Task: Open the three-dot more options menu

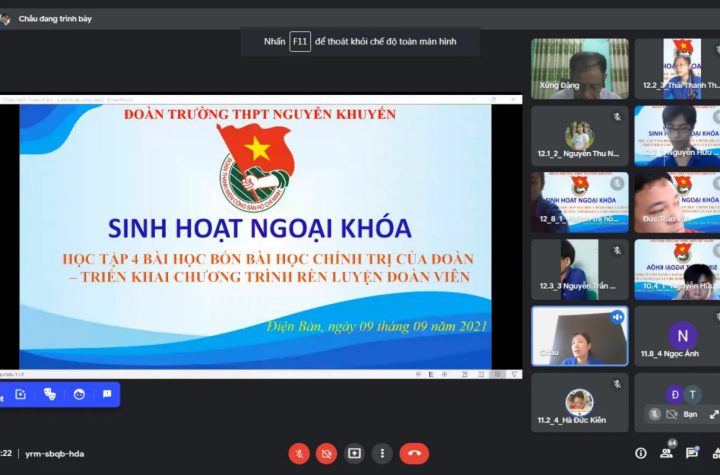Action: click(382, 454)
